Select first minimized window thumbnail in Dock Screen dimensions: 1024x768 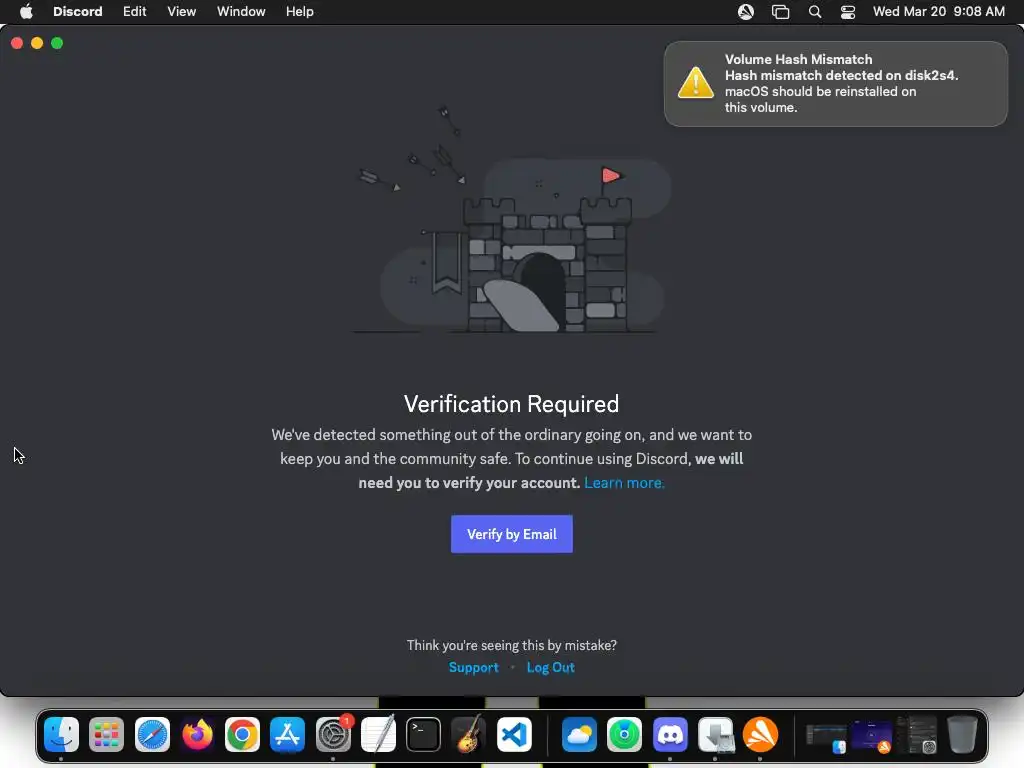point(826,737)
